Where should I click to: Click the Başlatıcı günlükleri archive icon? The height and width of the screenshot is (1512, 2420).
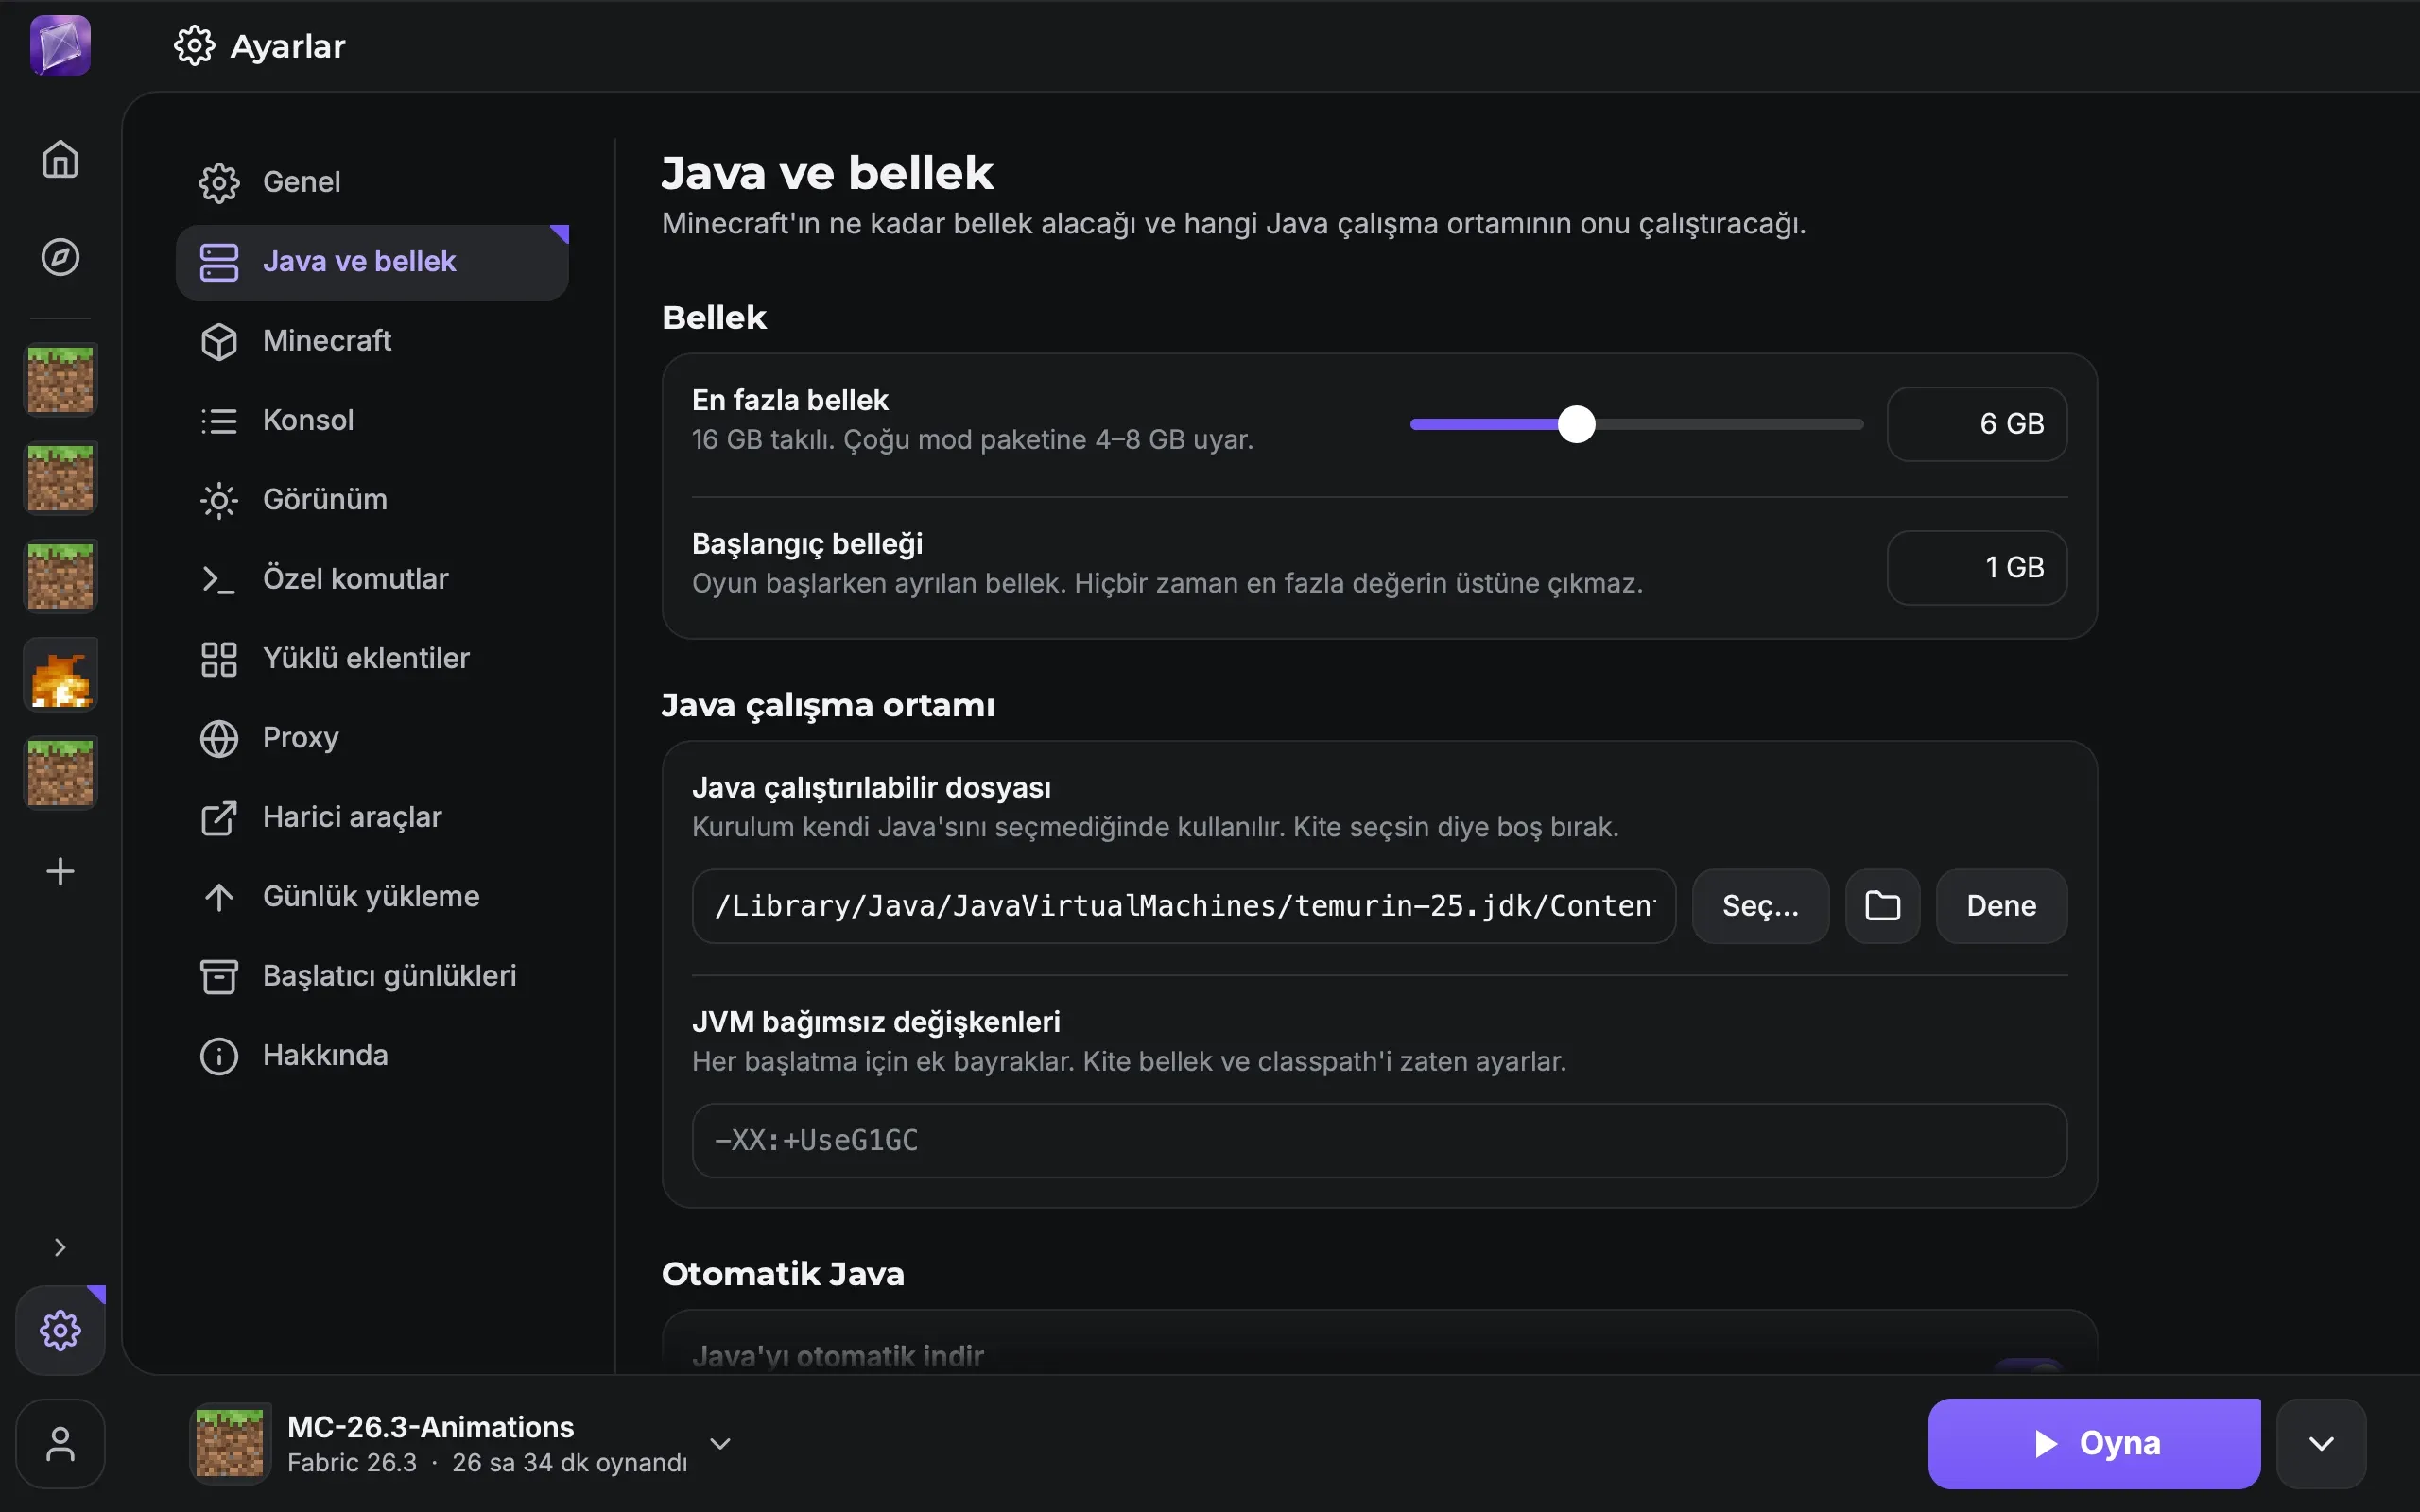219,976
